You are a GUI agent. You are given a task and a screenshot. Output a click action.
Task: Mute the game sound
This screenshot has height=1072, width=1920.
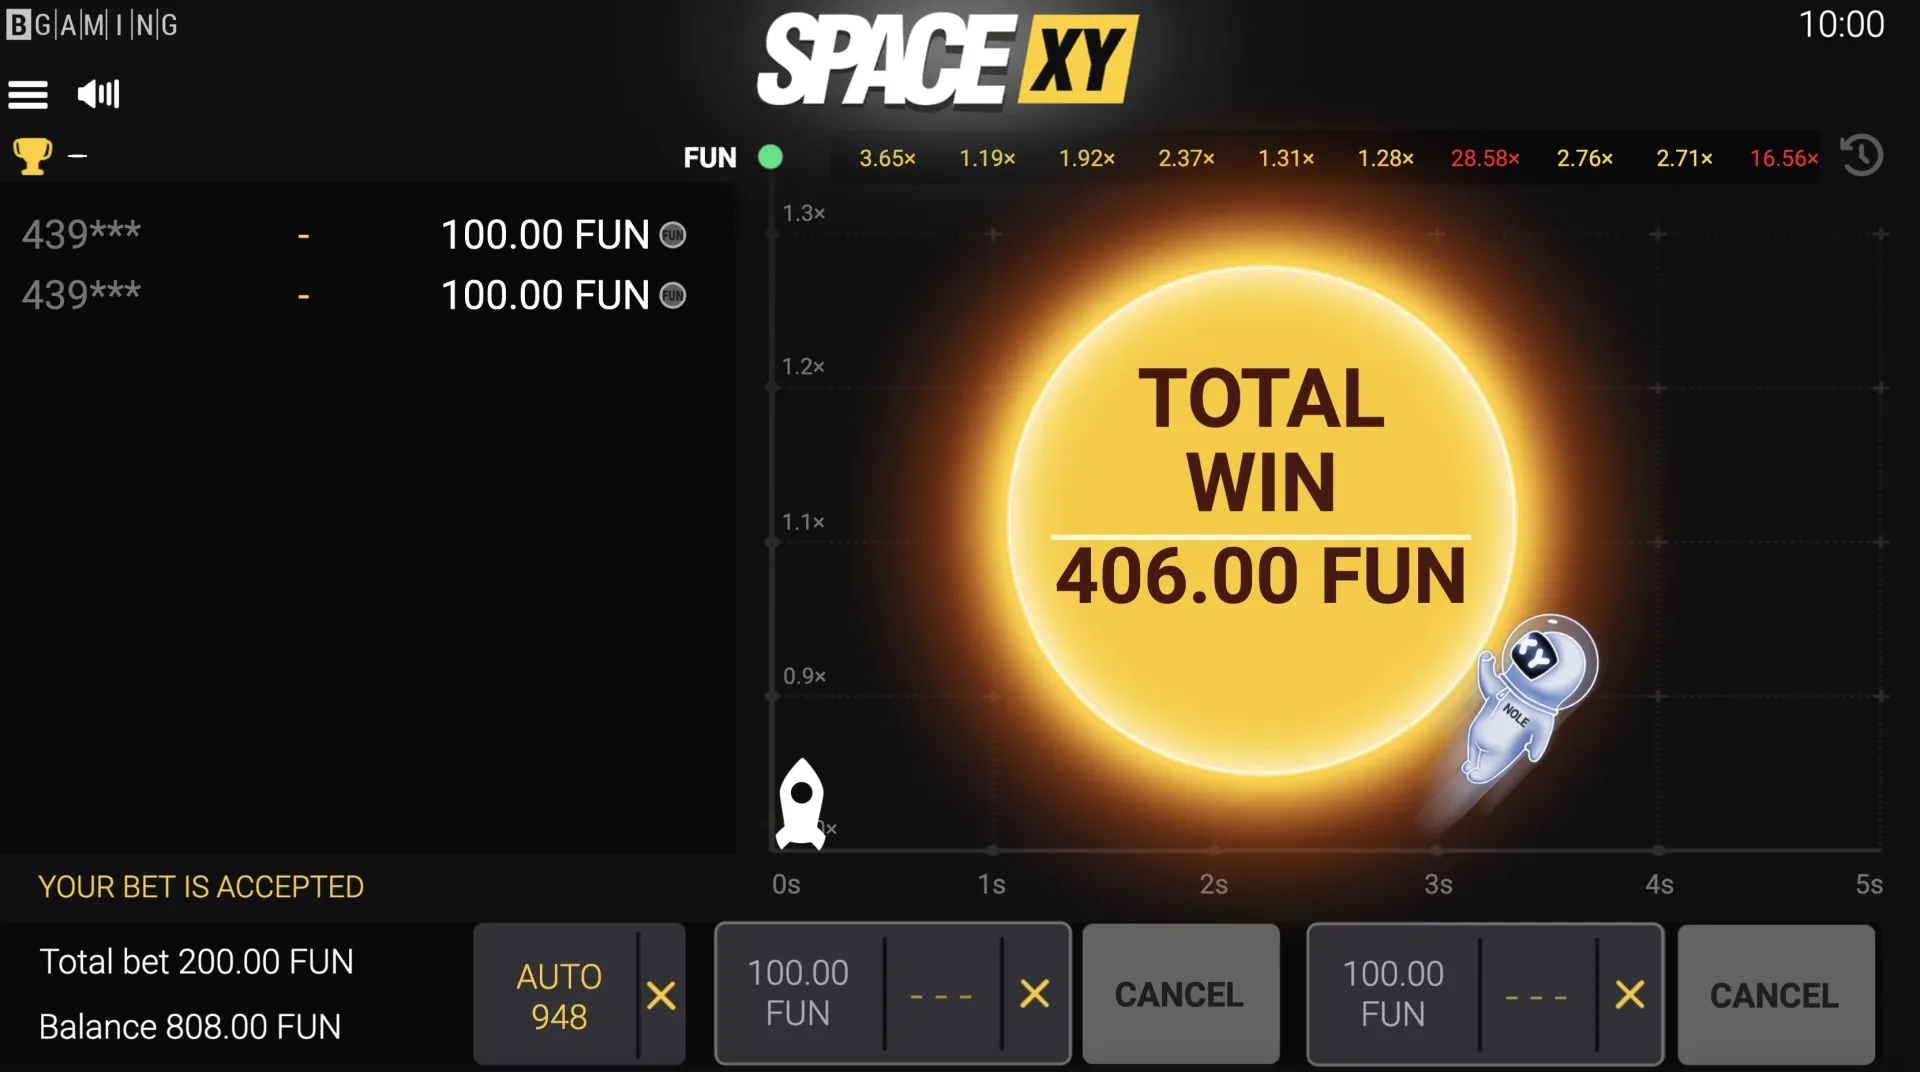coord(98,94)
